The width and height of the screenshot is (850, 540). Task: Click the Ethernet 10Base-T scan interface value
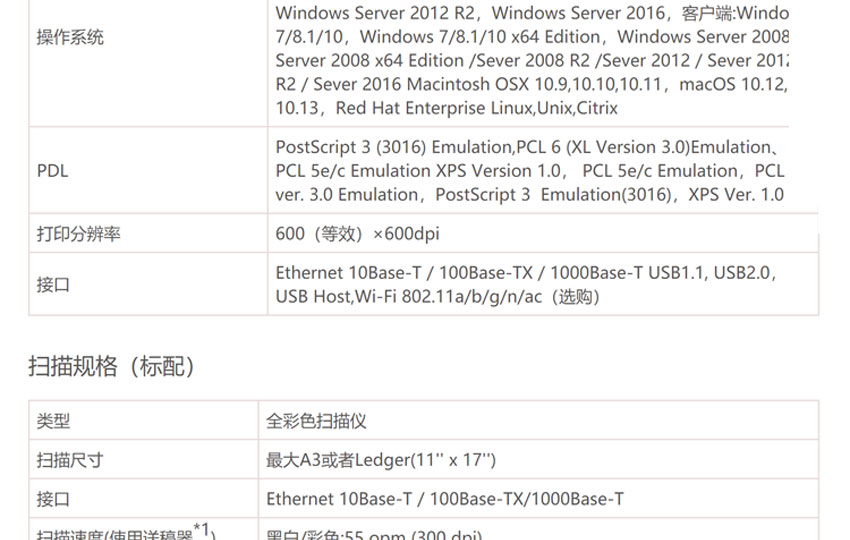[x=445, y=499]
